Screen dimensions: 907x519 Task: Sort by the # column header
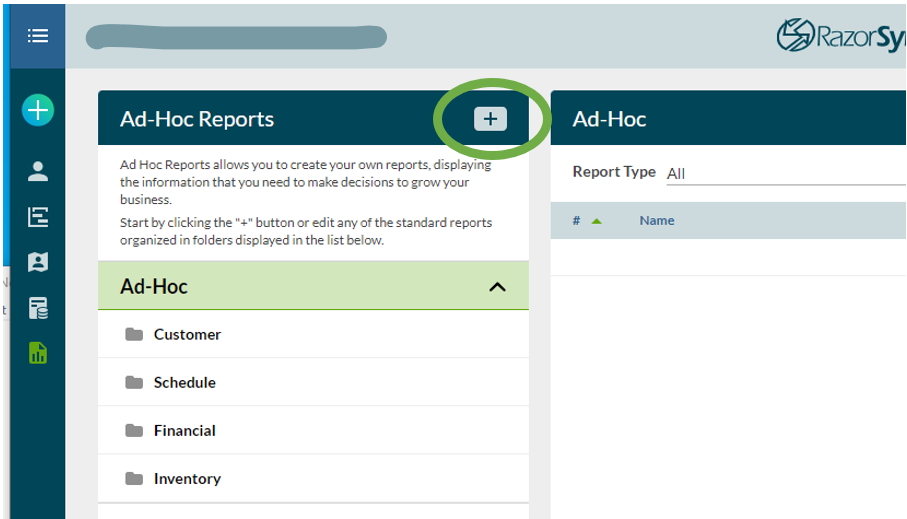tap(577, 220)
